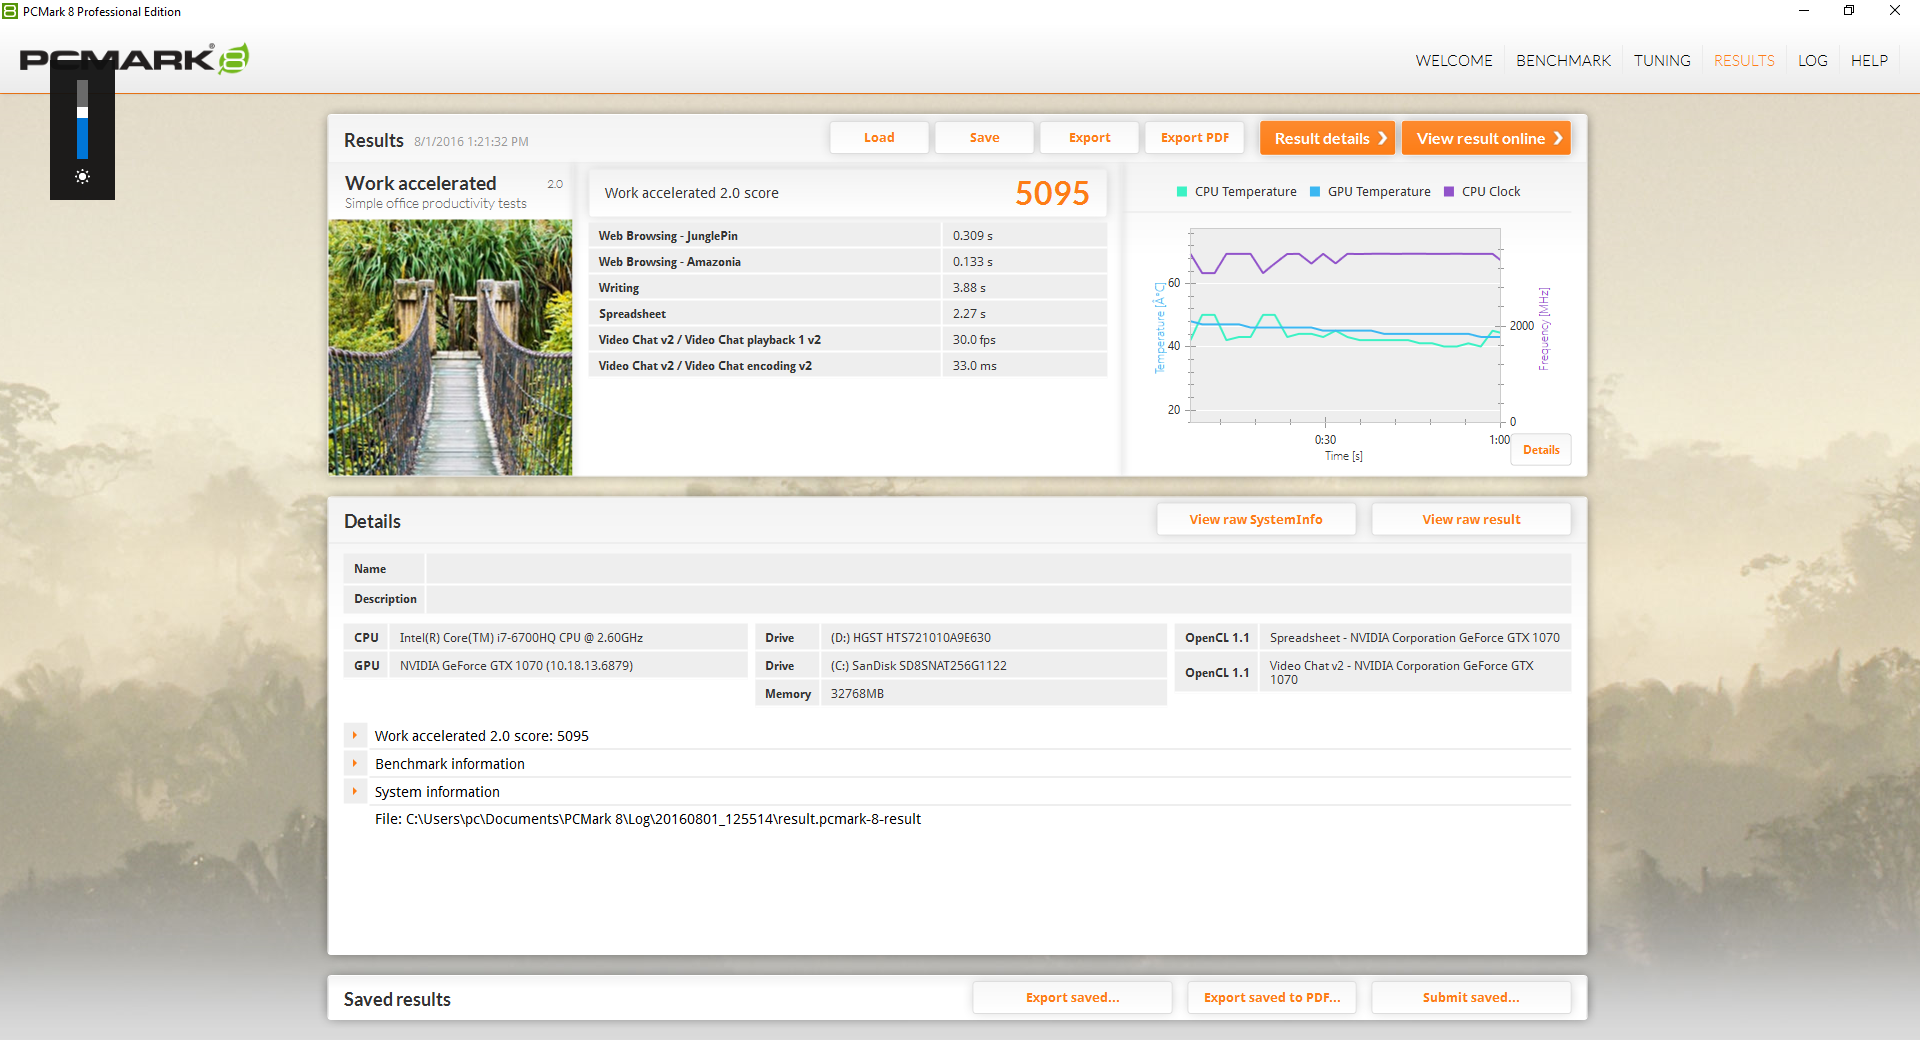Open chart Details button
The image size is (1920, 1040).
point(1541,450)
